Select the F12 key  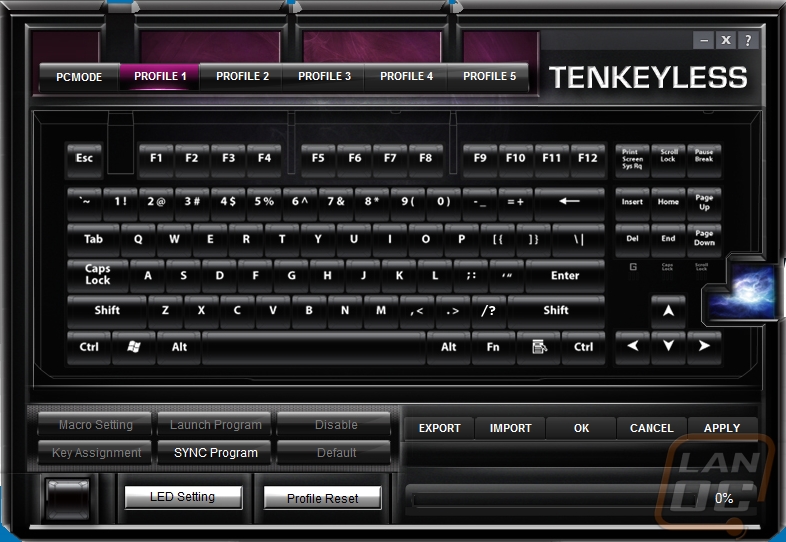point(587,160)
